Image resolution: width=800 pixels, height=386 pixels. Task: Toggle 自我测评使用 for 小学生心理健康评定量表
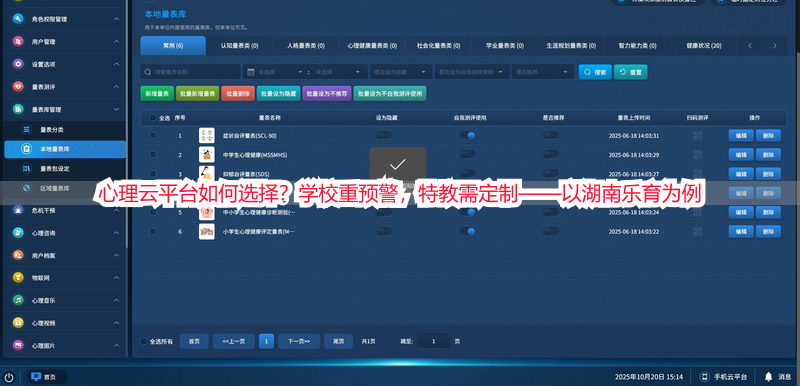pos(467,231)
